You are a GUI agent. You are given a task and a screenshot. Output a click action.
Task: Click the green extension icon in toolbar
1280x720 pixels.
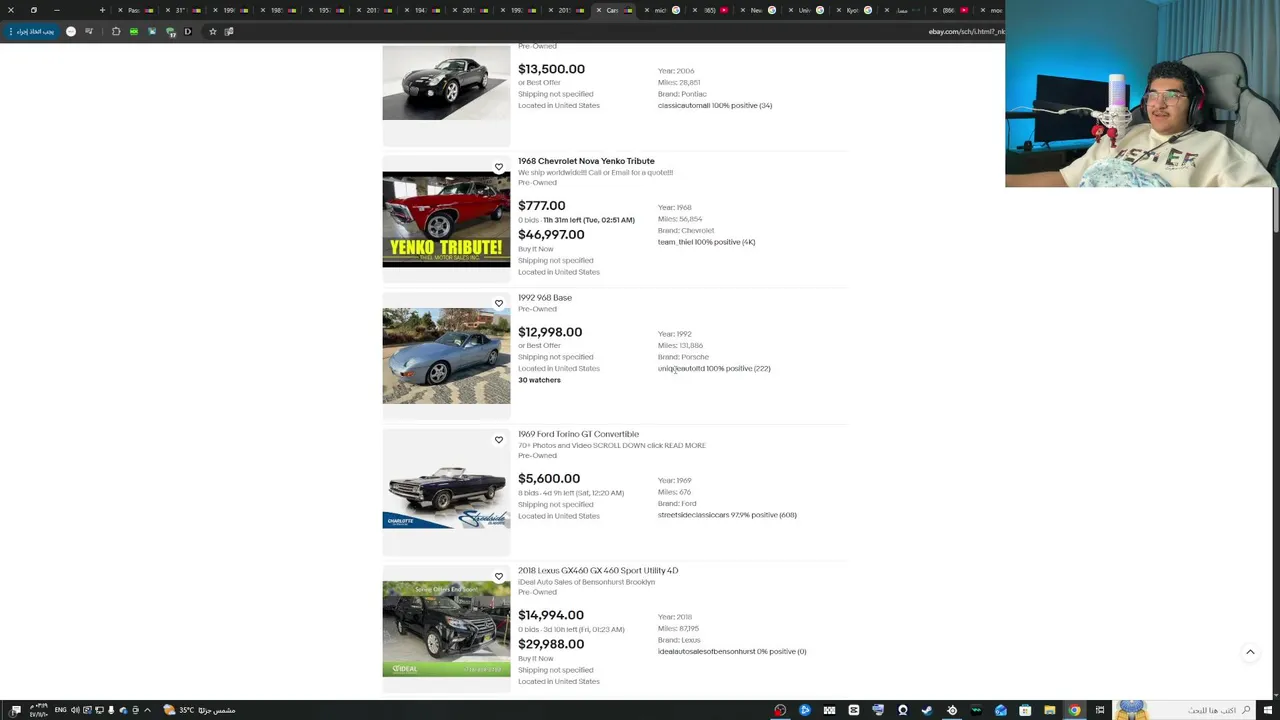pyautogui.click(x=134, y=32)
